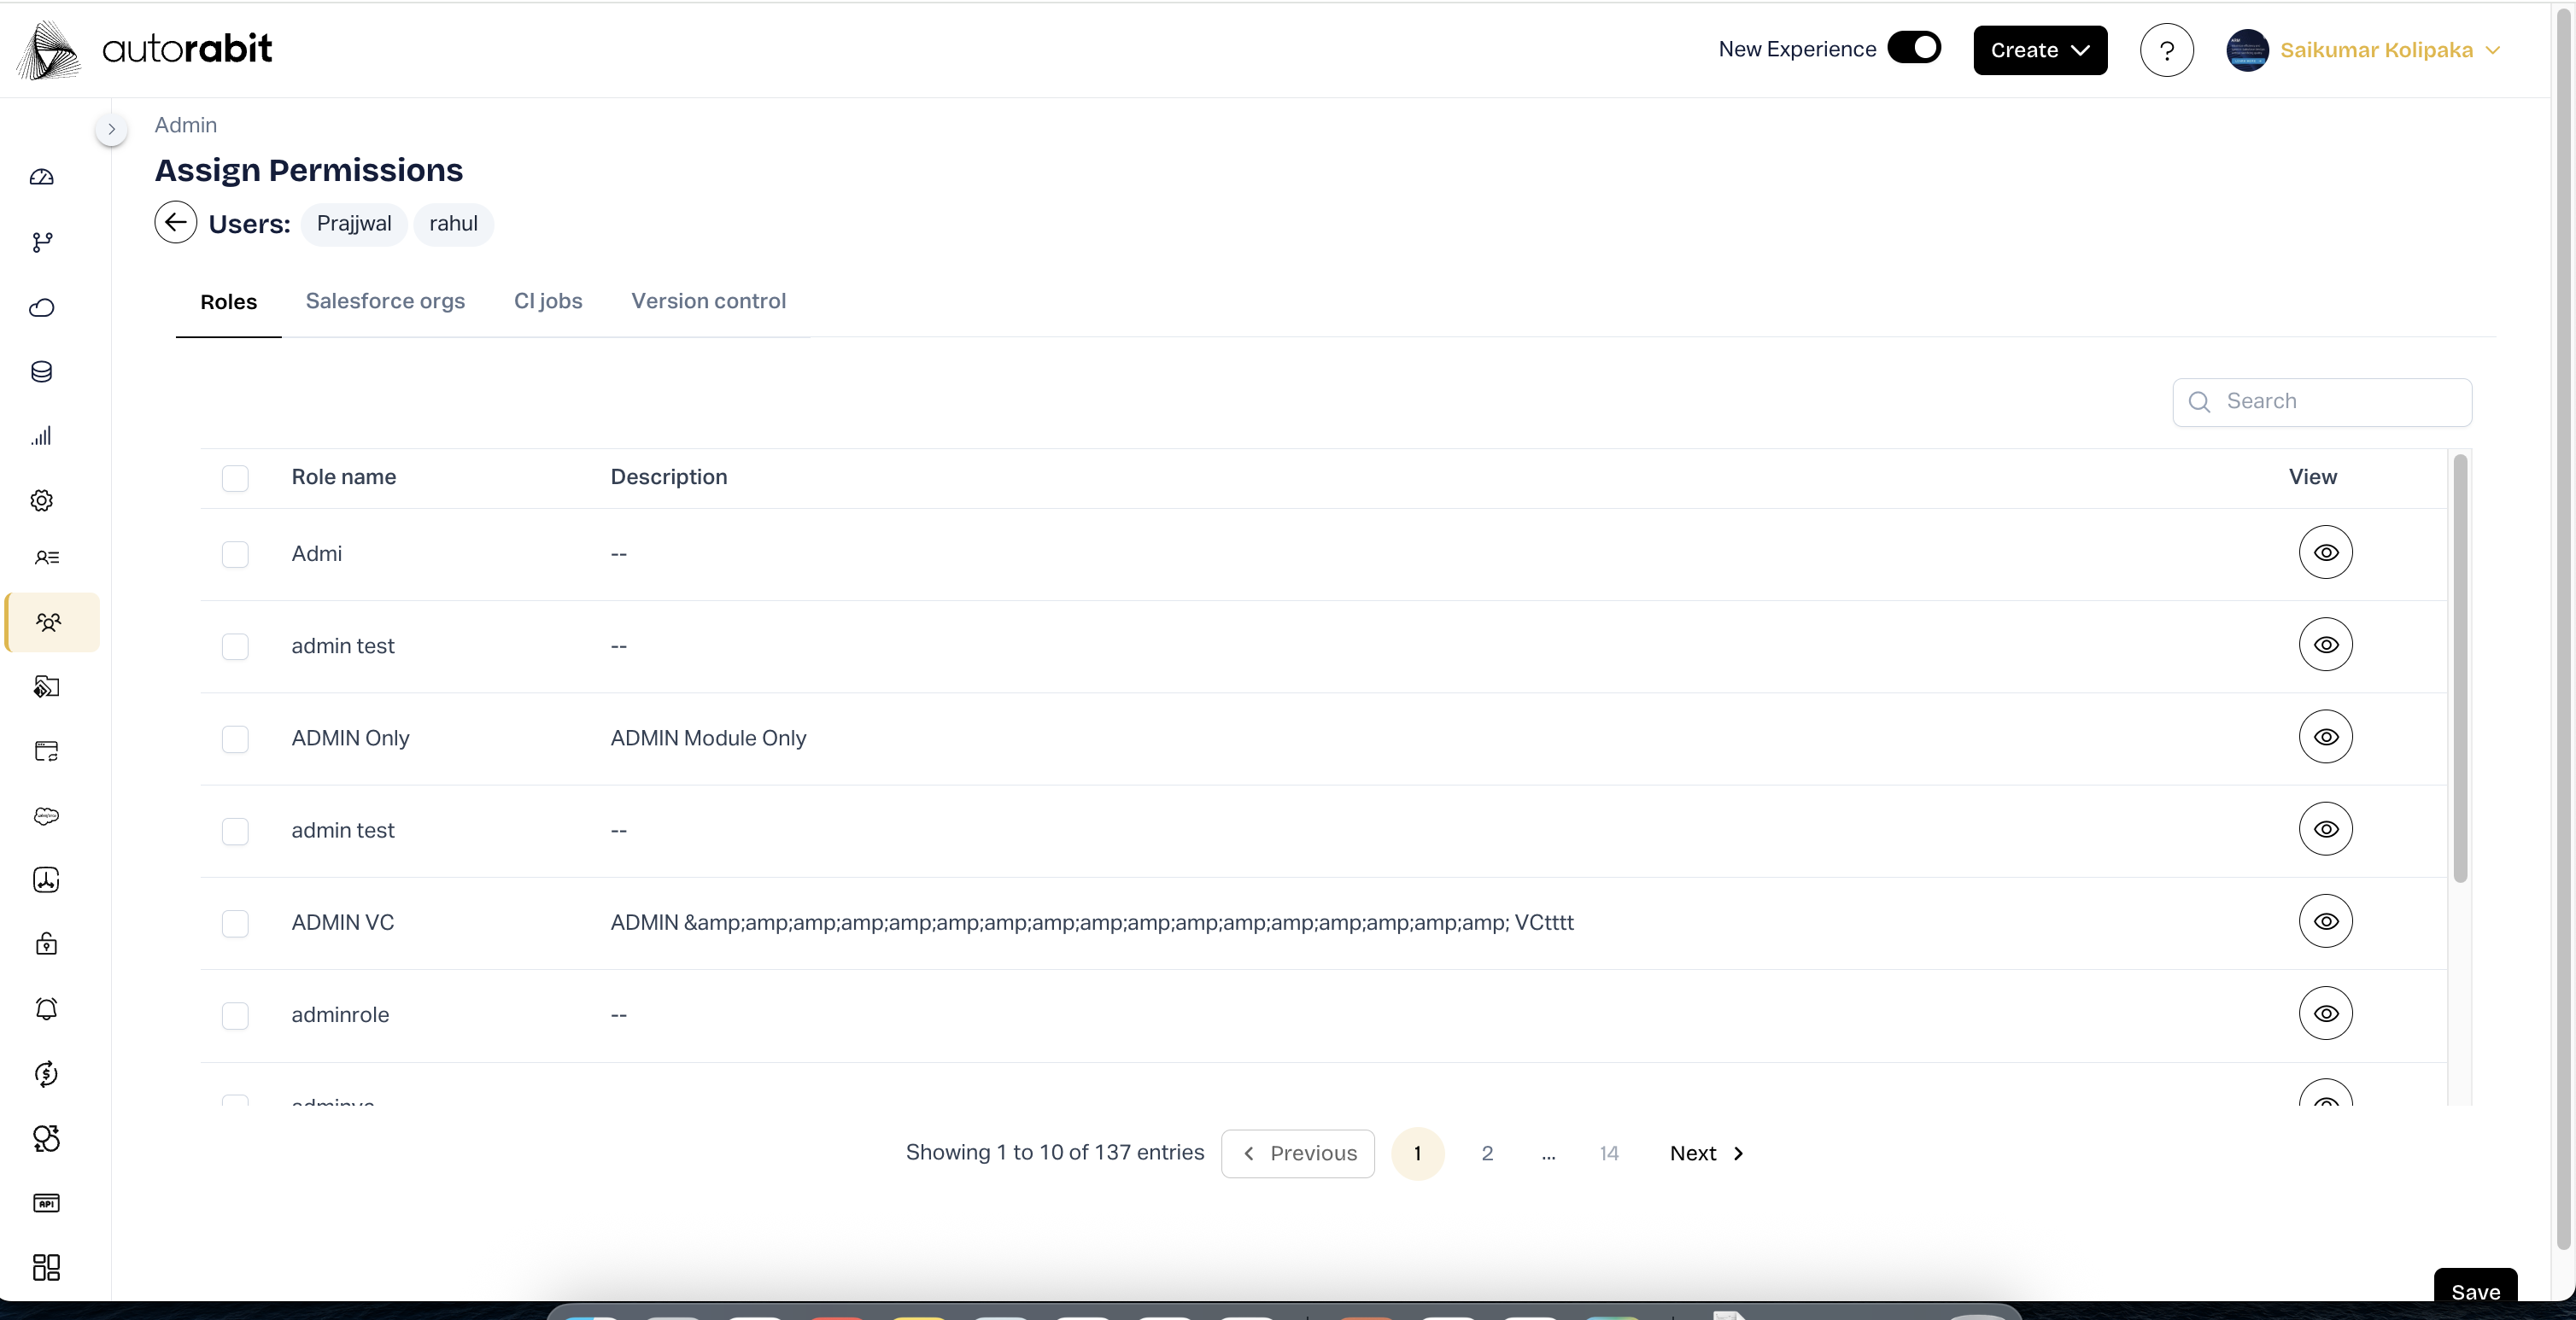Open the database stack sidebar icon
The image size is (2576, 1320).
[x=42, y=372]
